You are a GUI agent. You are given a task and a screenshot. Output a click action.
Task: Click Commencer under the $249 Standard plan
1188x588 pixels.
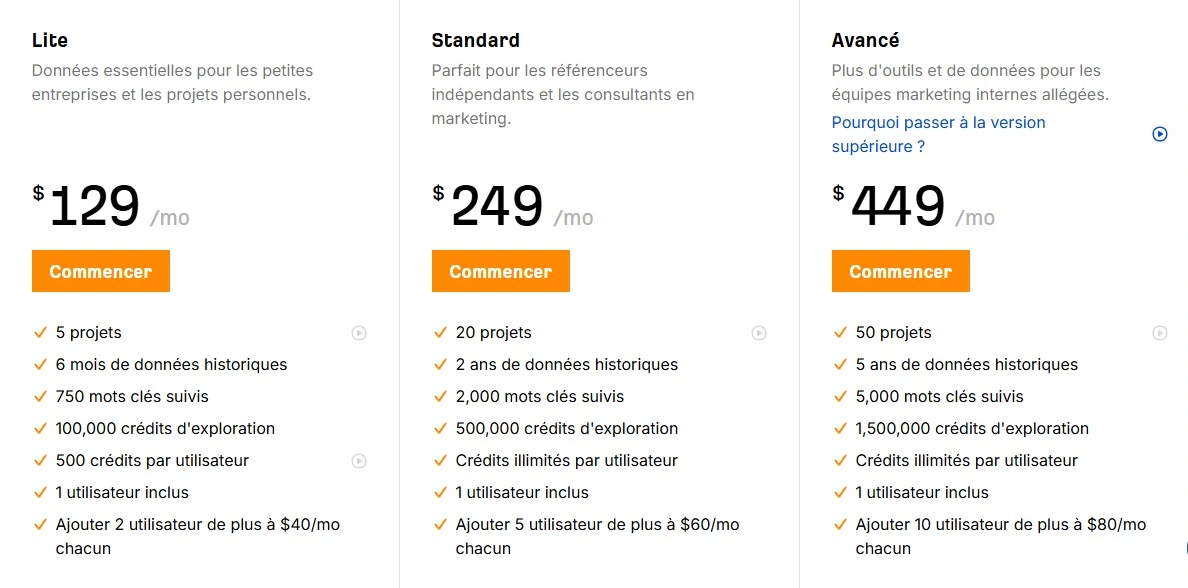[501, 271]
